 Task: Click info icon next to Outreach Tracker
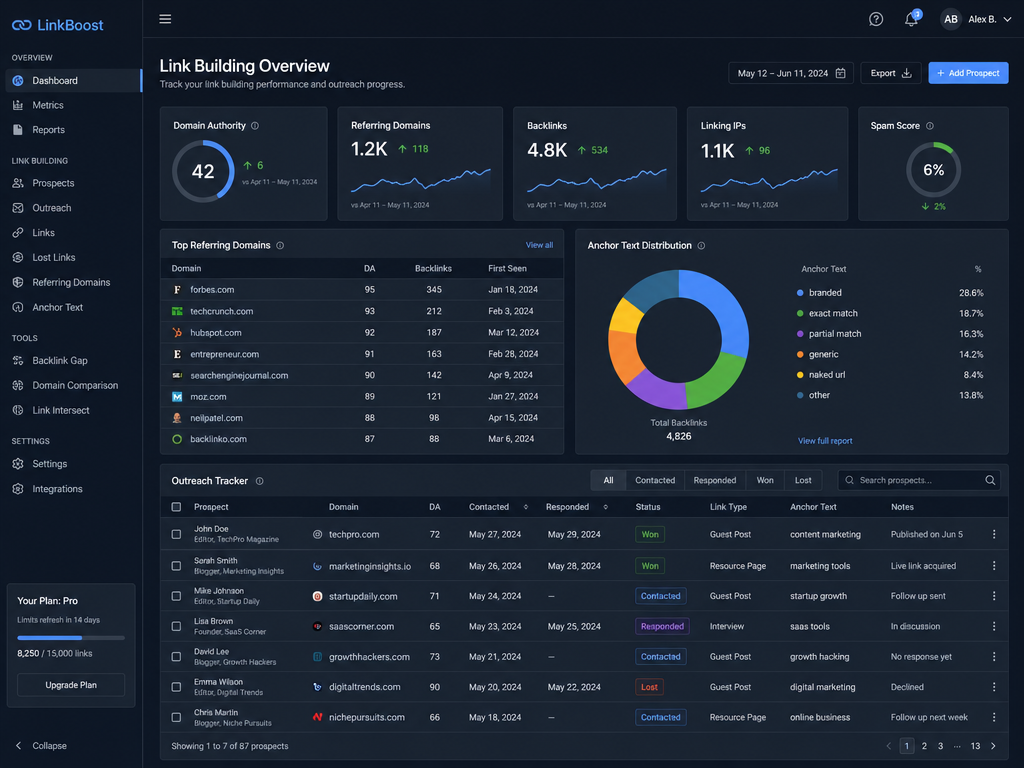click(259, 481)
